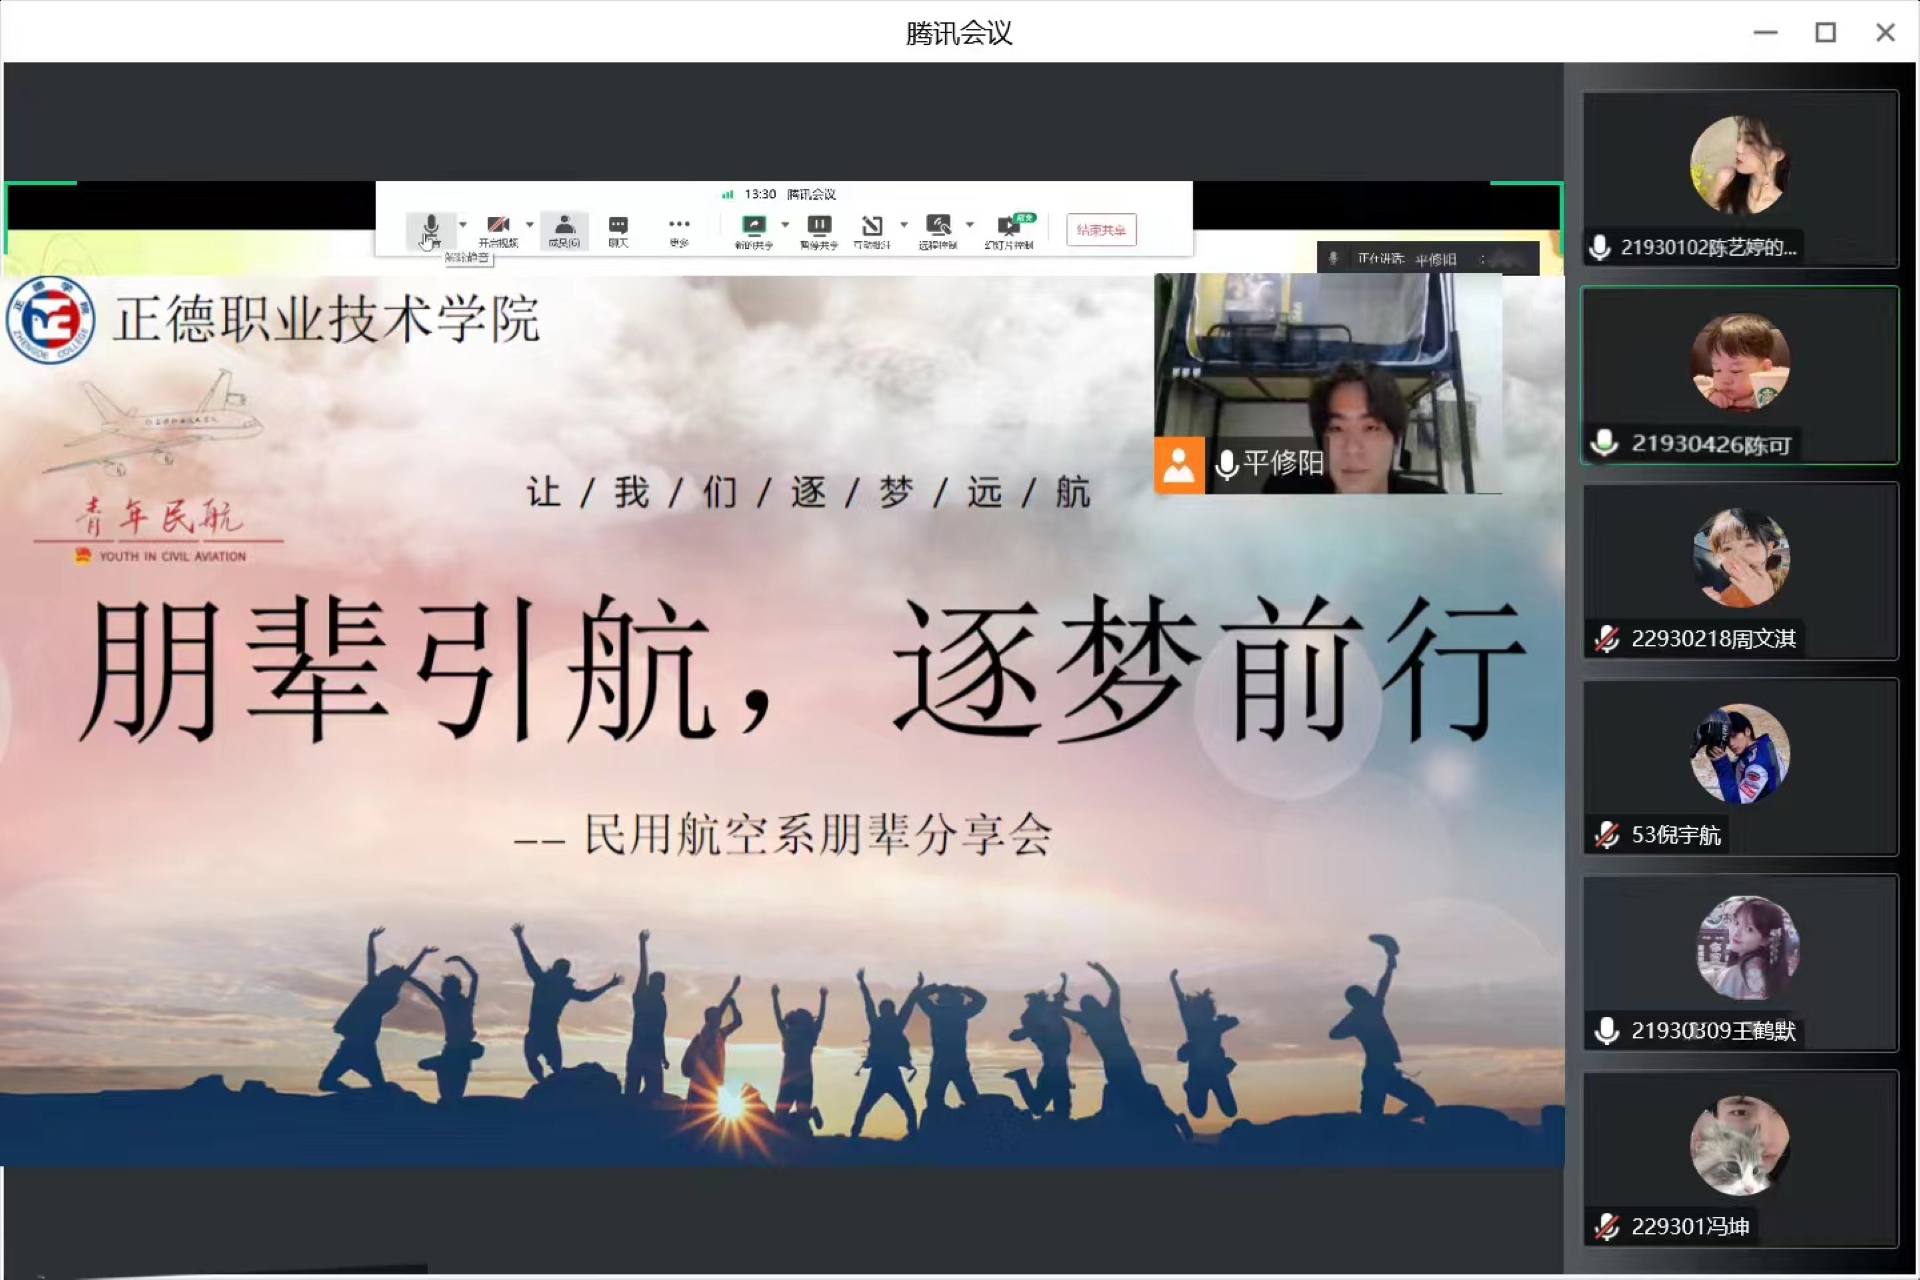The height and width of the screenshot is (1280, 1920).
Task: Open interactive annotation tool
Action: (872, 230)
